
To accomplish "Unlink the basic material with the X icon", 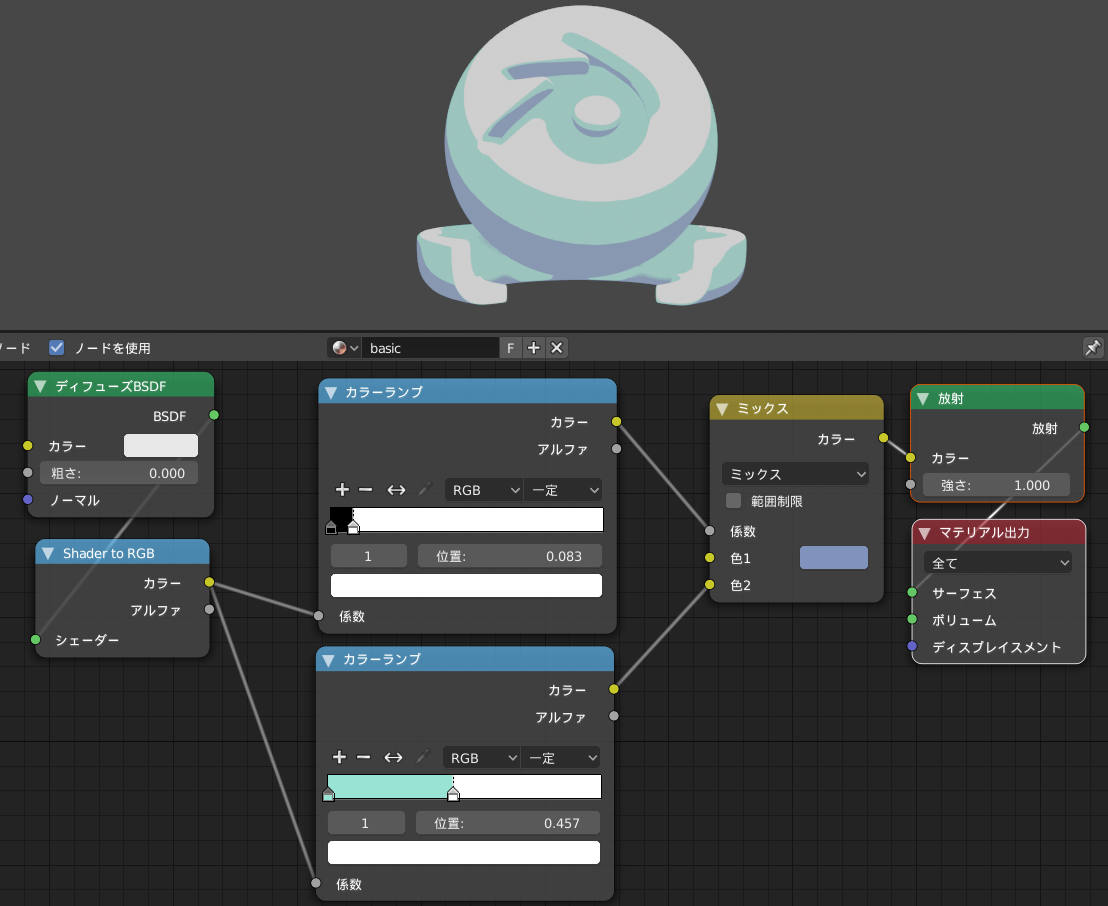I will (x=557, y=348).
